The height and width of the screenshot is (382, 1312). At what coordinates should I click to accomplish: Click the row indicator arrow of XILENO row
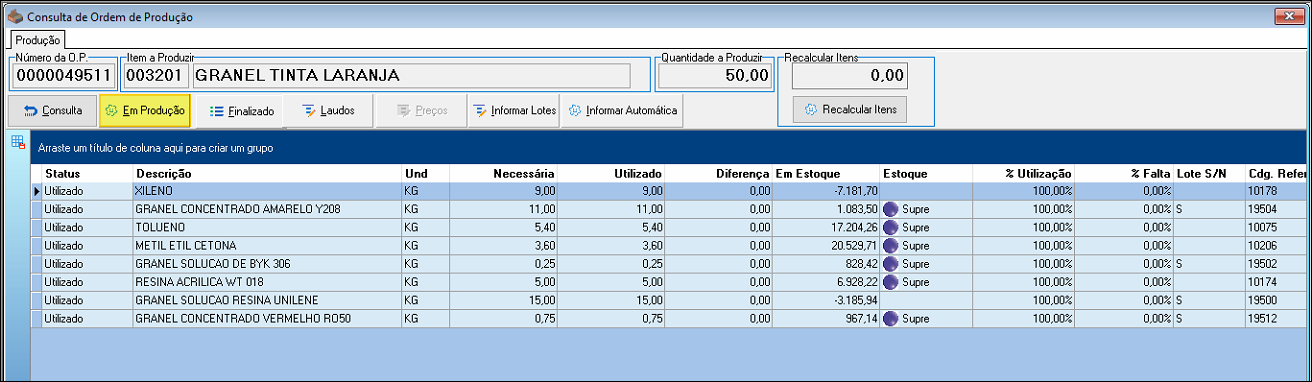(37, 191)
